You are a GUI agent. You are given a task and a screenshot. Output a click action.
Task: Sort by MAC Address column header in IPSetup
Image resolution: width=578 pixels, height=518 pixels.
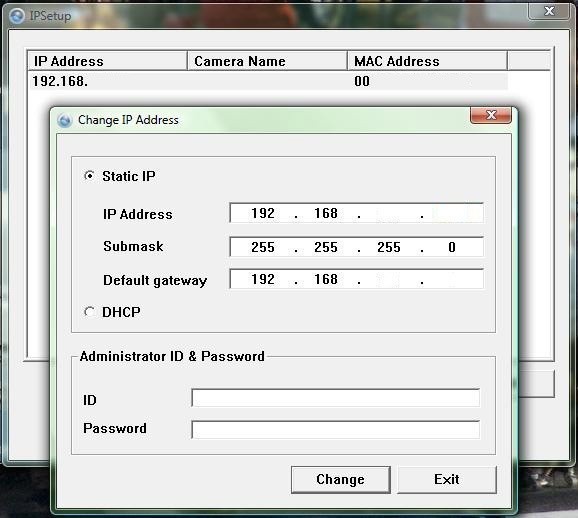click(427, 61)
